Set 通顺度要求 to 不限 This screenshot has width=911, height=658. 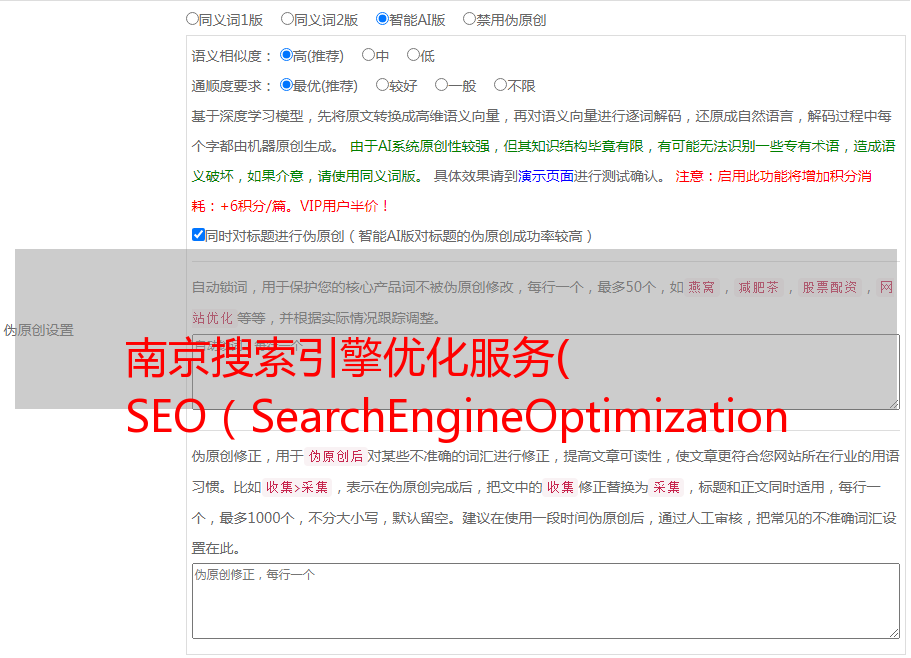[500, 85]
